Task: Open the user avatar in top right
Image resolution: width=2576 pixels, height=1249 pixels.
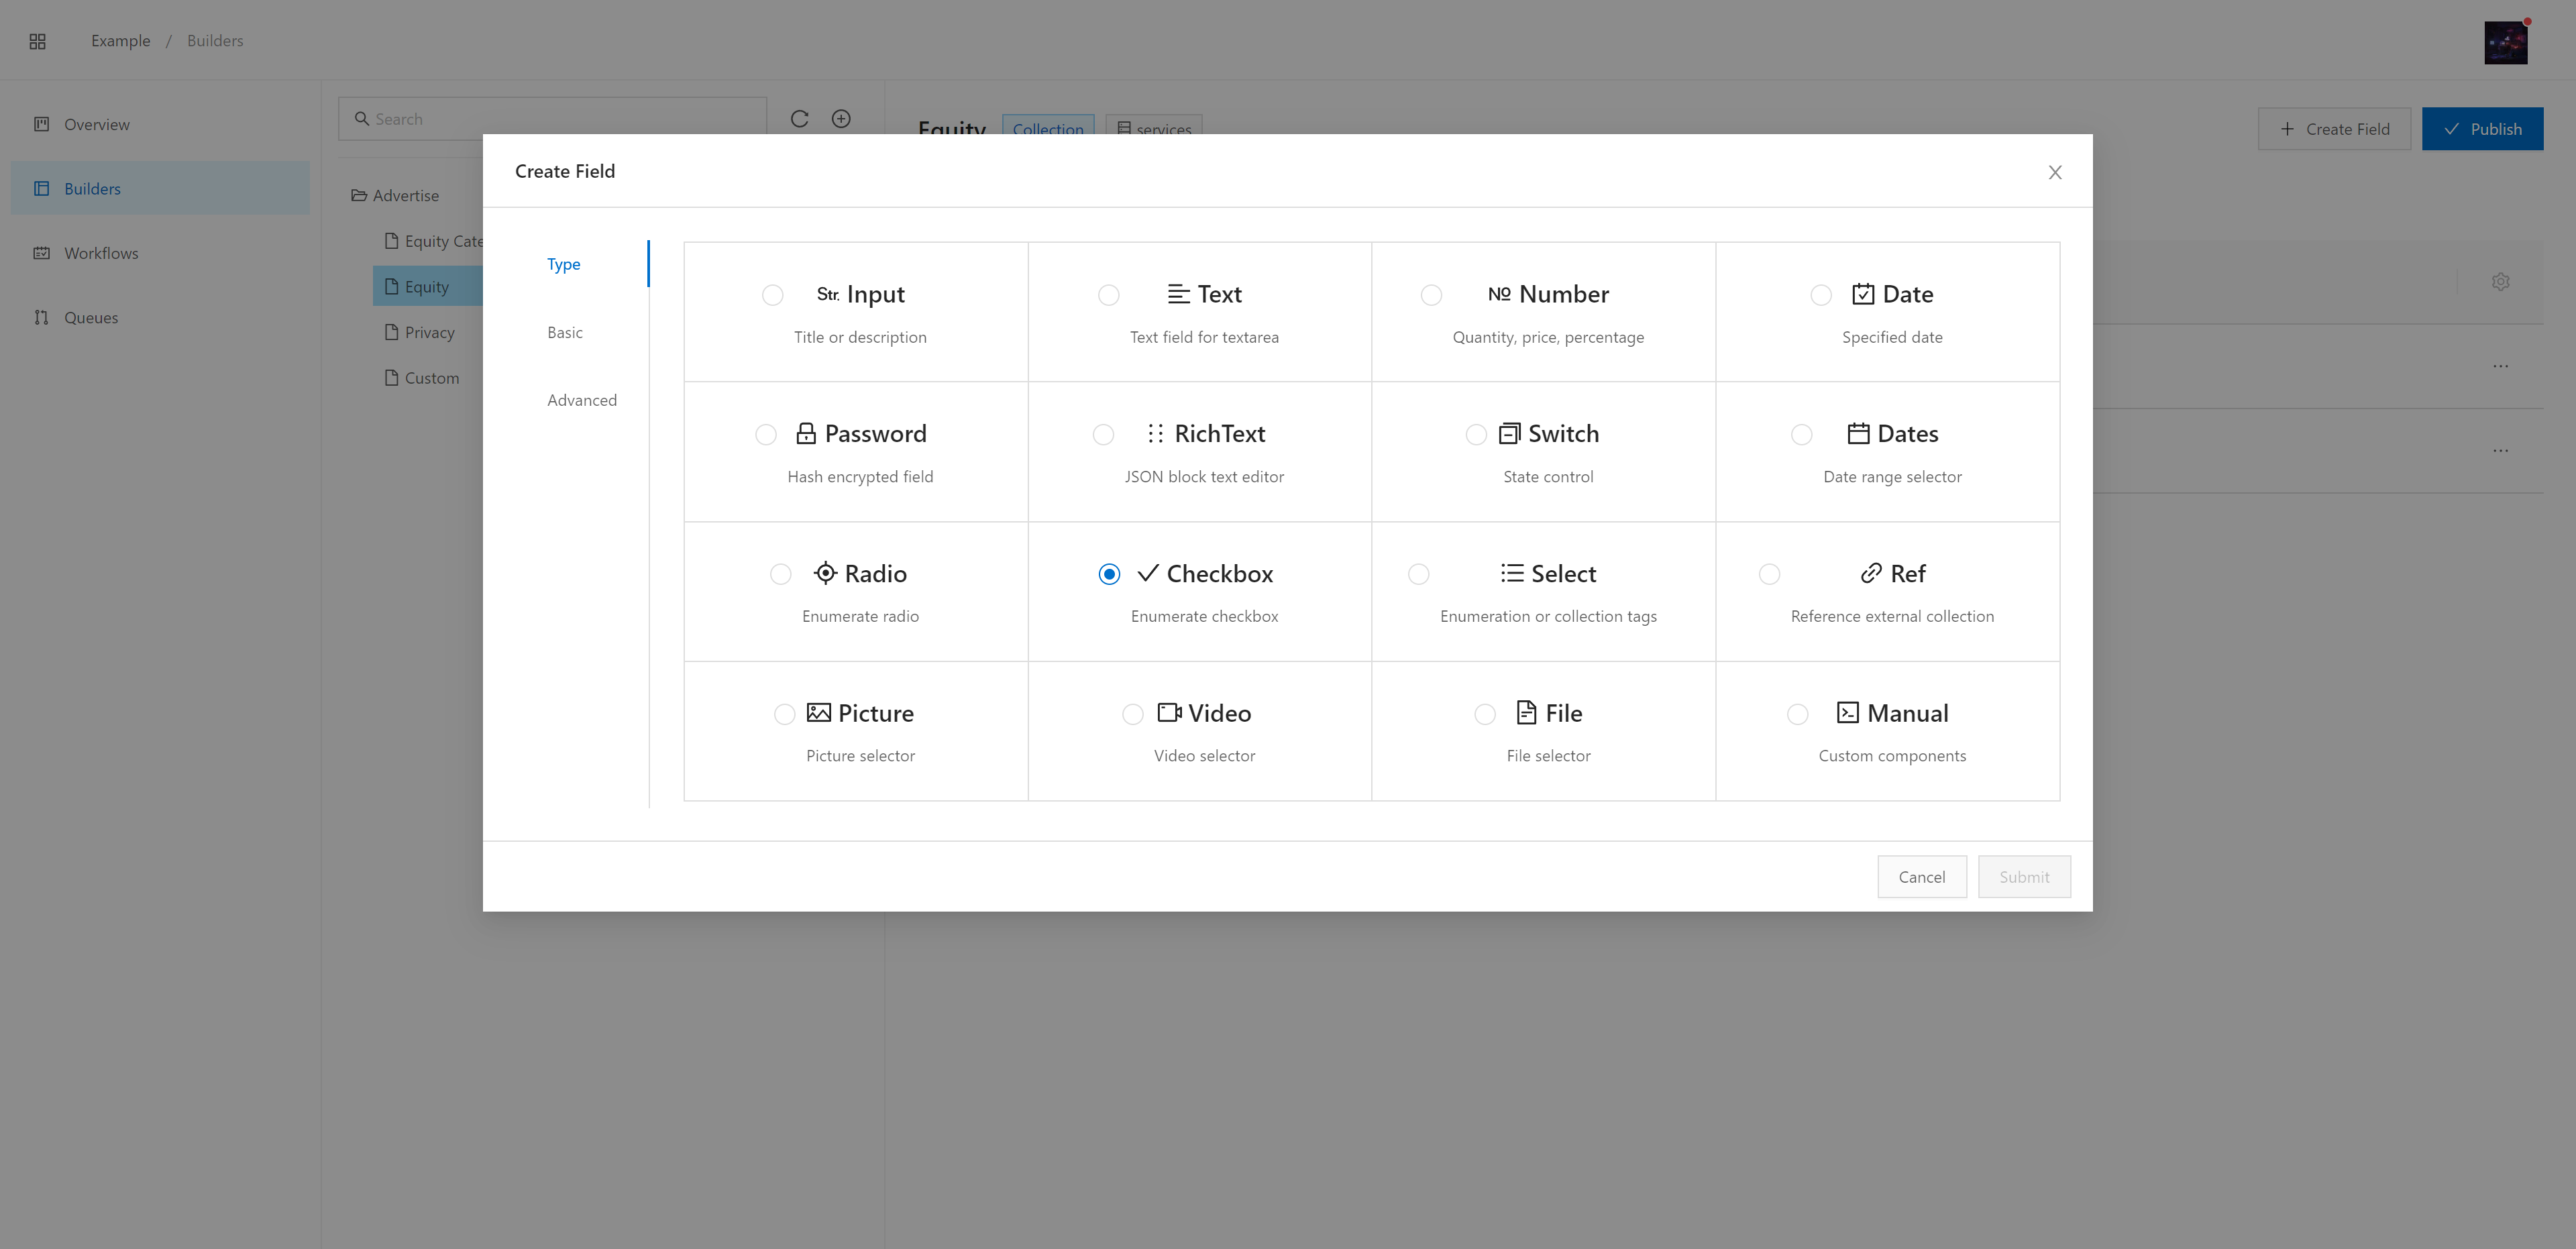Action: click(x=2505, y=42)
